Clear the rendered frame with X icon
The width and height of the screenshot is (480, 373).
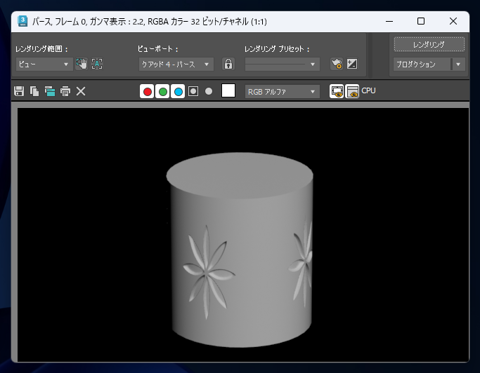click(81, 91)
